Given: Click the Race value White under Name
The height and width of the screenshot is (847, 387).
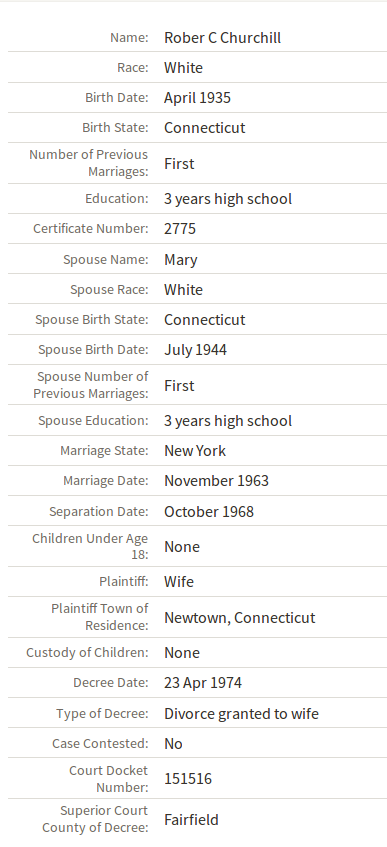Looking at the screenshot, I should 183,68.
